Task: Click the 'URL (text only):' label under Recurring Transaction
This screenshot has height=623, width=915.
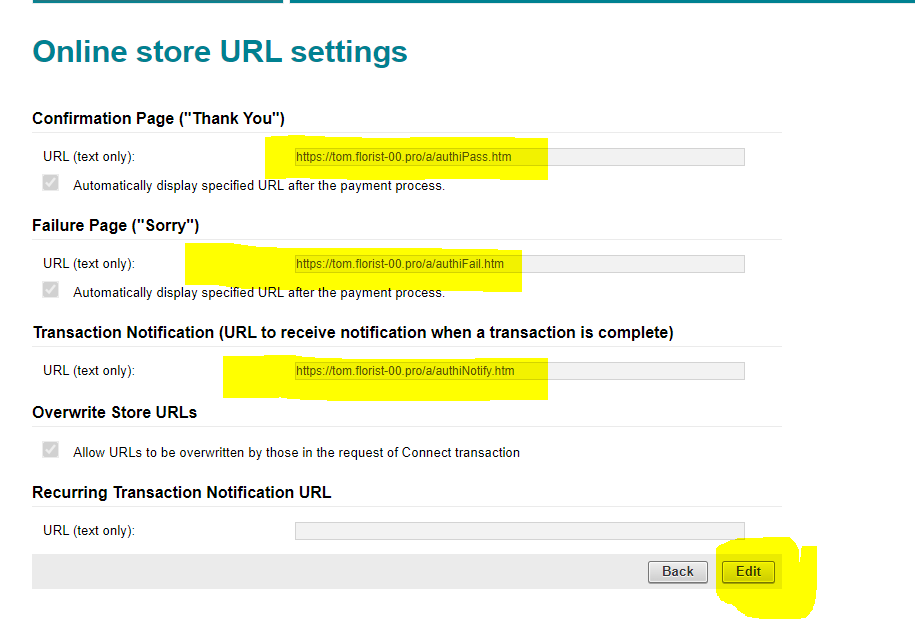Action: click(89, 531)
